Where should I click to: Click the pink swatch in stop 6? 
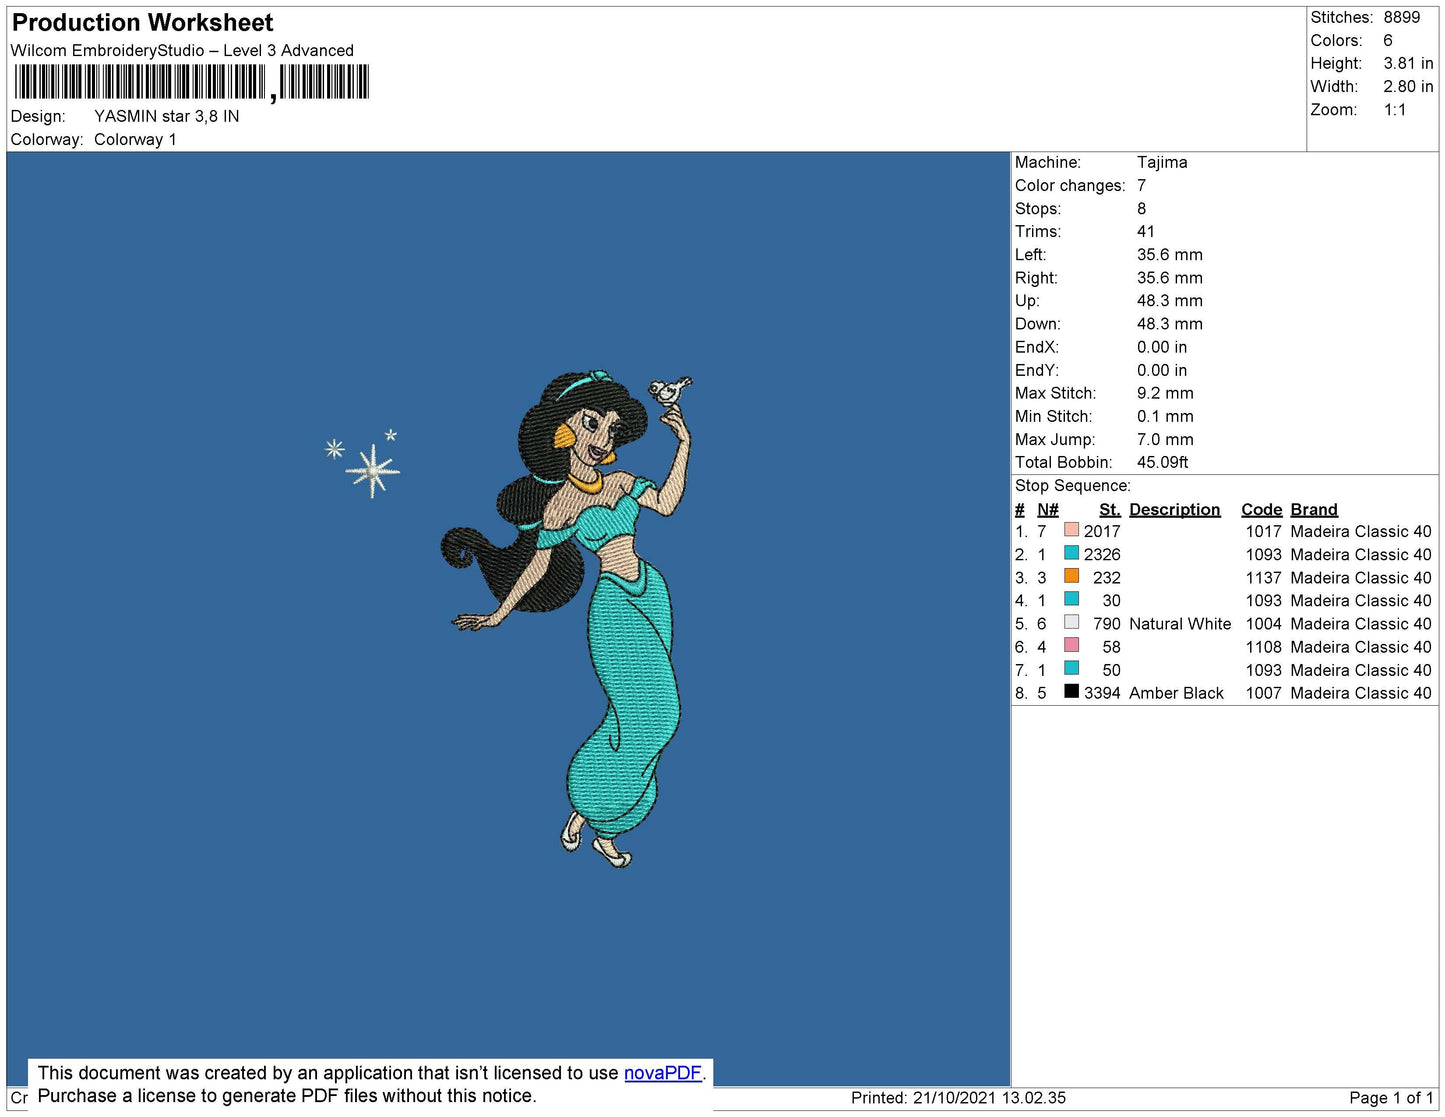pos(1071,645)
